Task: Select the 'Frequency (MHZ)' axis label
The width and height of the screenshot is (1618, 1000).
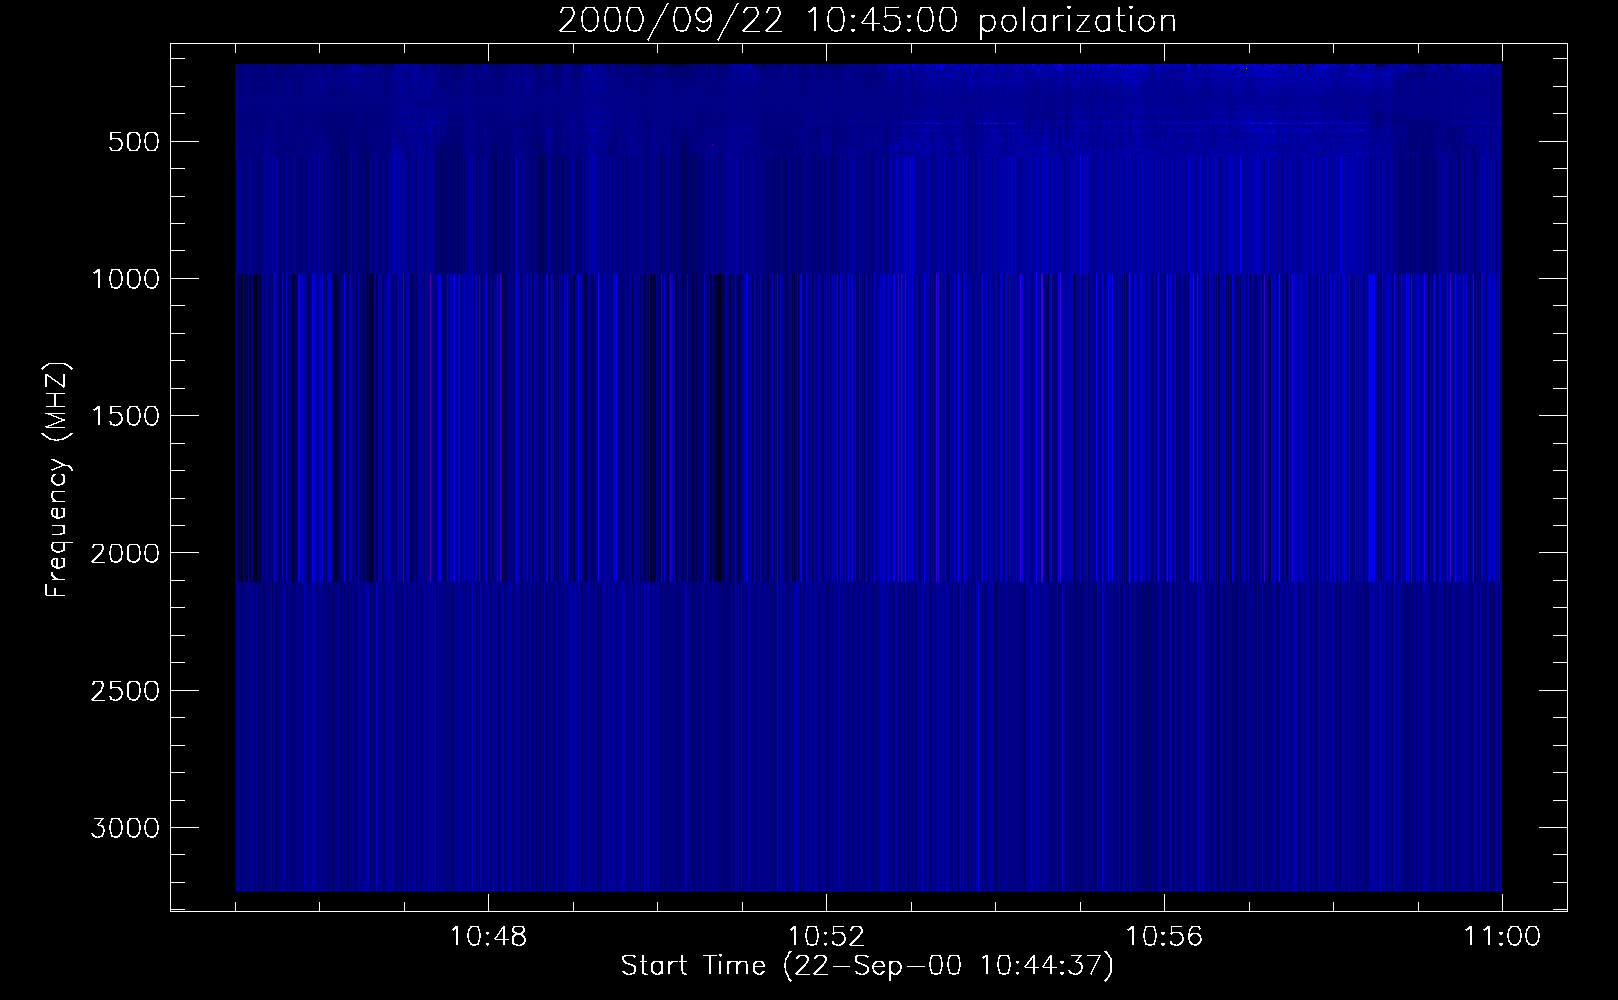Action: click(x=56, y=480)
